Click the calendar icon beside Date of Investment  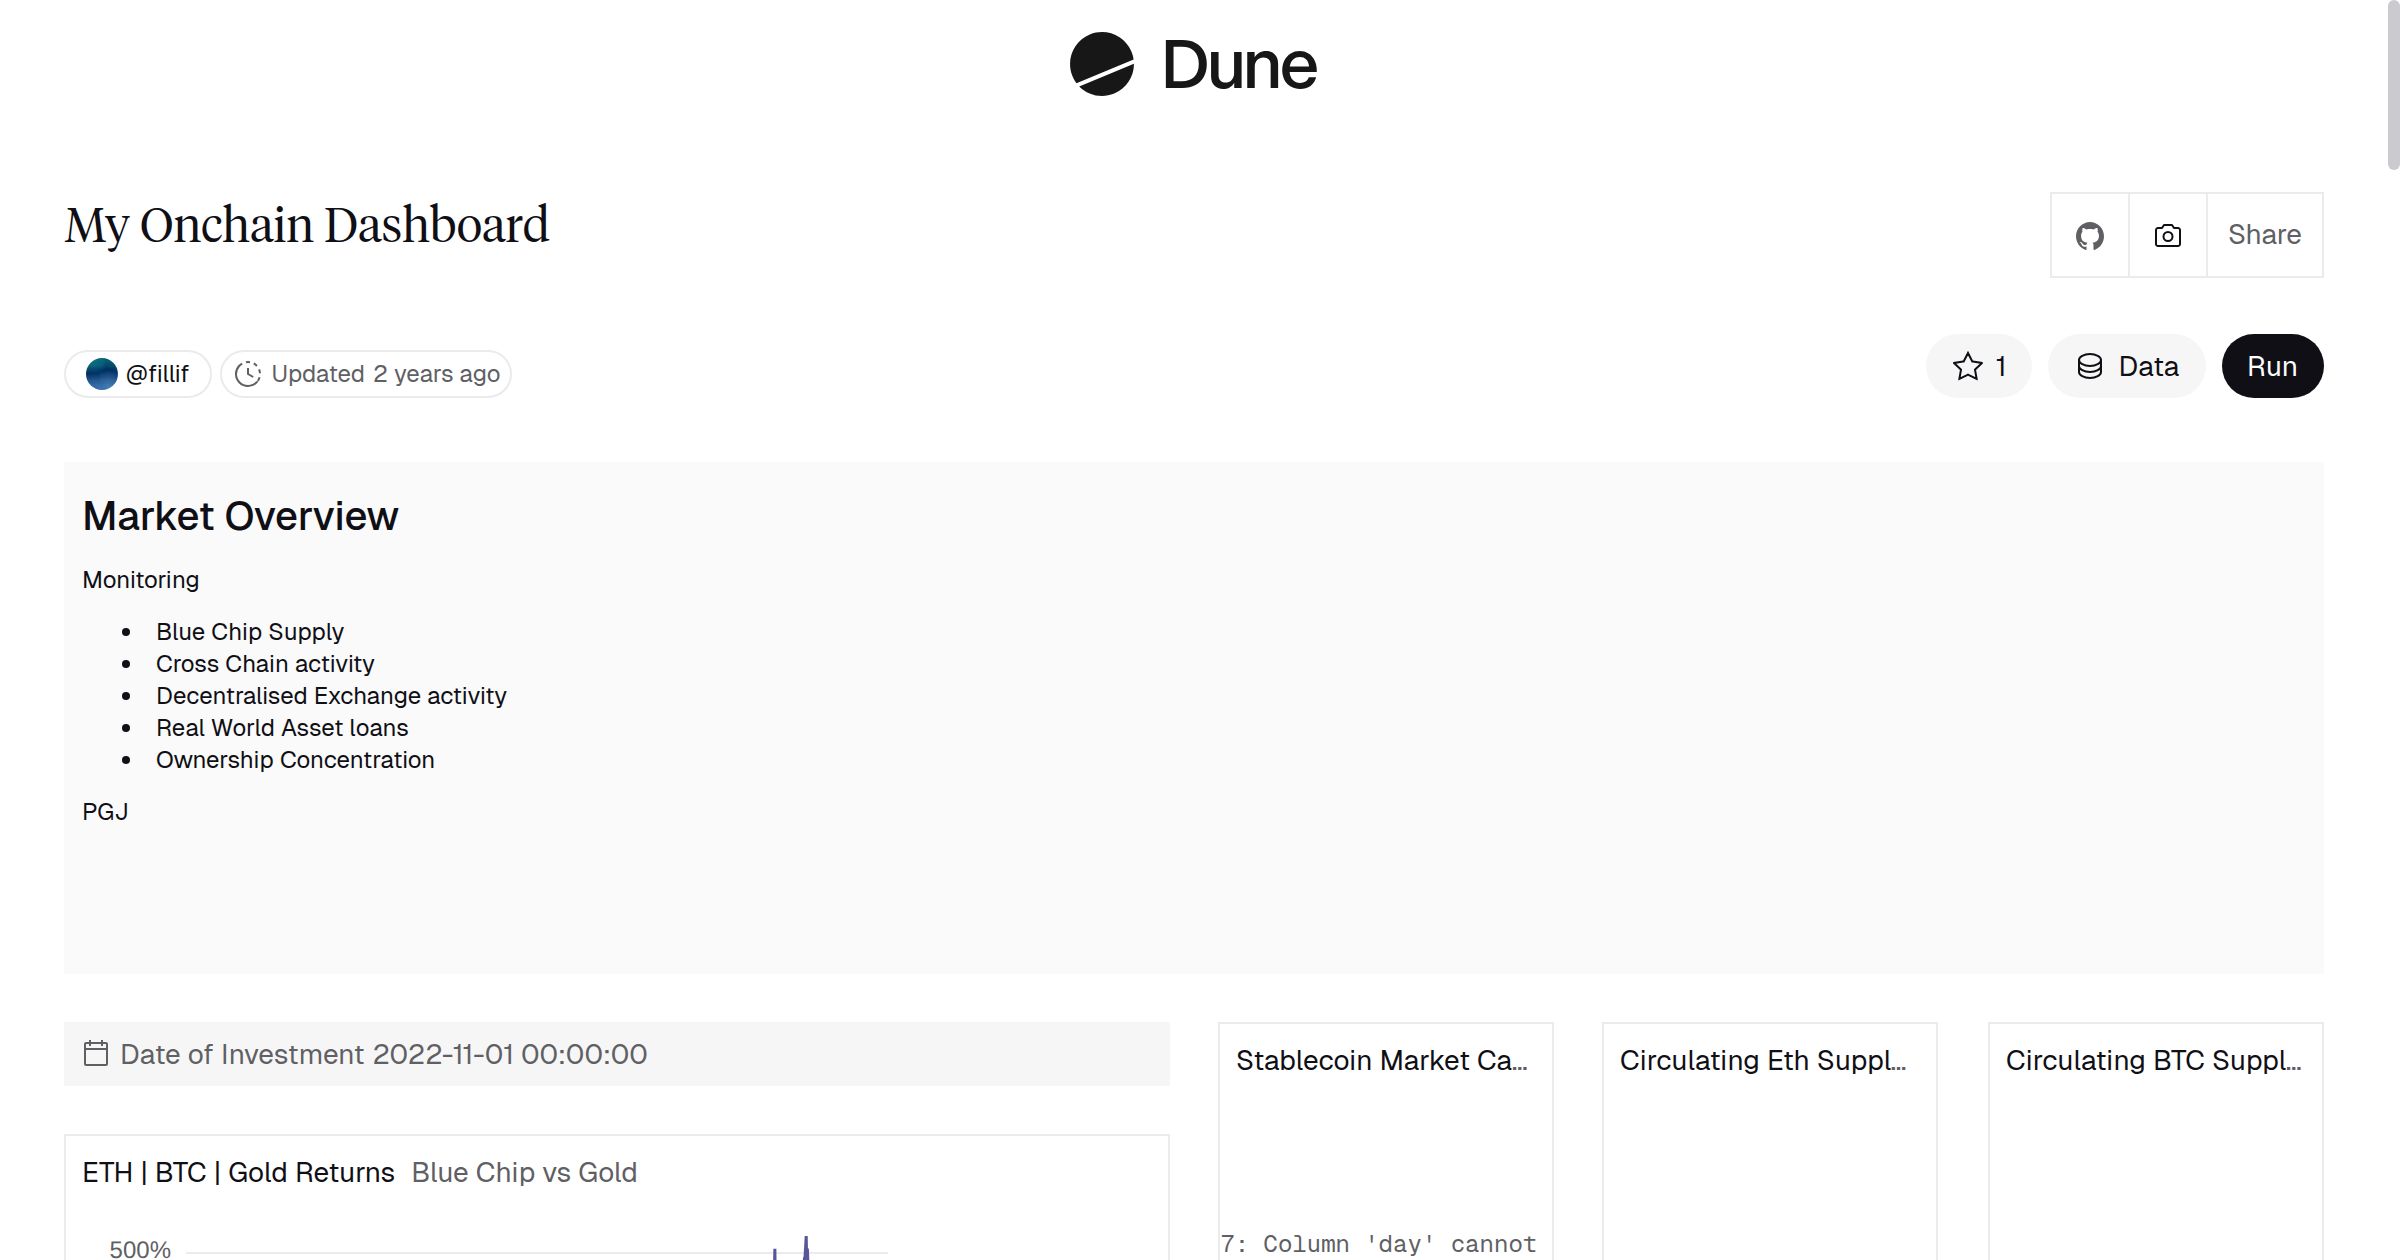[x=95, y=1053]
